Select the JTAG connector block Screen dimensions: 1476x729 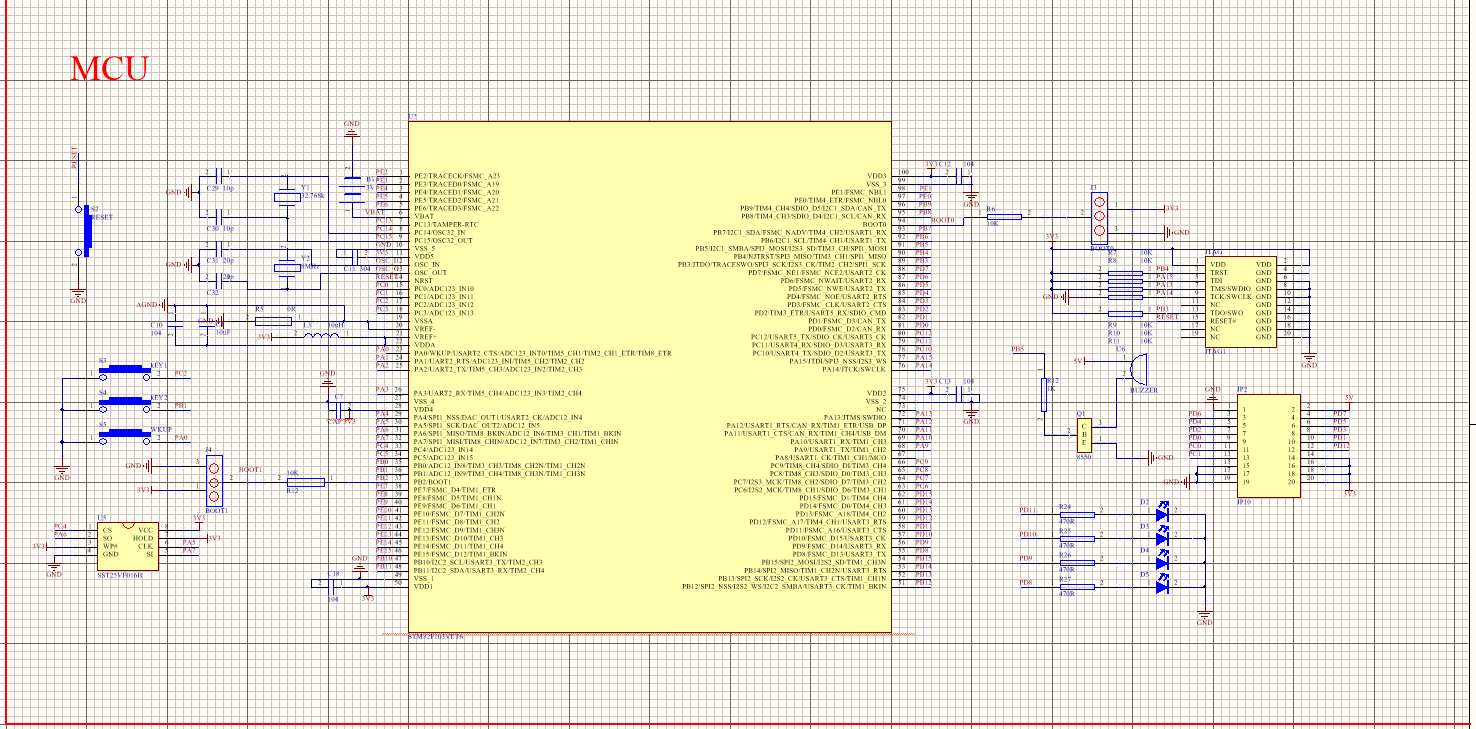(1239, 301)
